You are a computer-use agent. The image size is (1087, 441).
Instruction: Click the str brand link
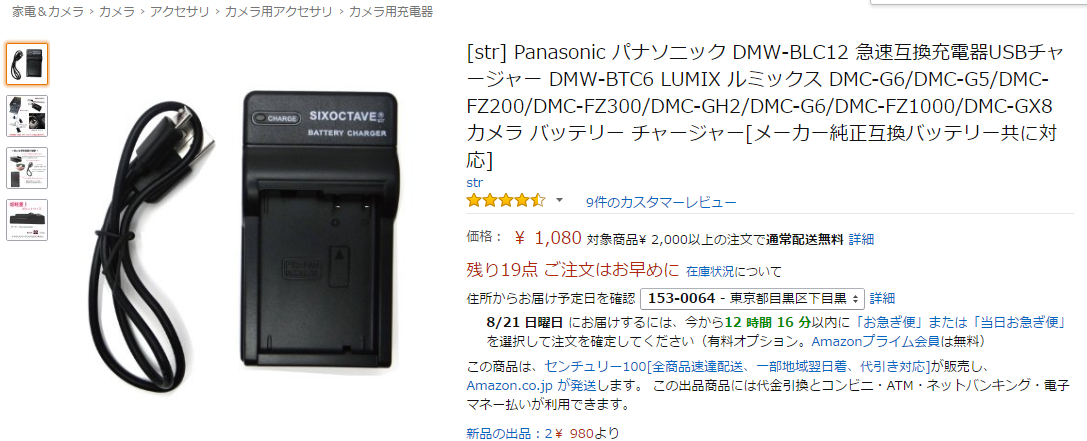point(474,183)
